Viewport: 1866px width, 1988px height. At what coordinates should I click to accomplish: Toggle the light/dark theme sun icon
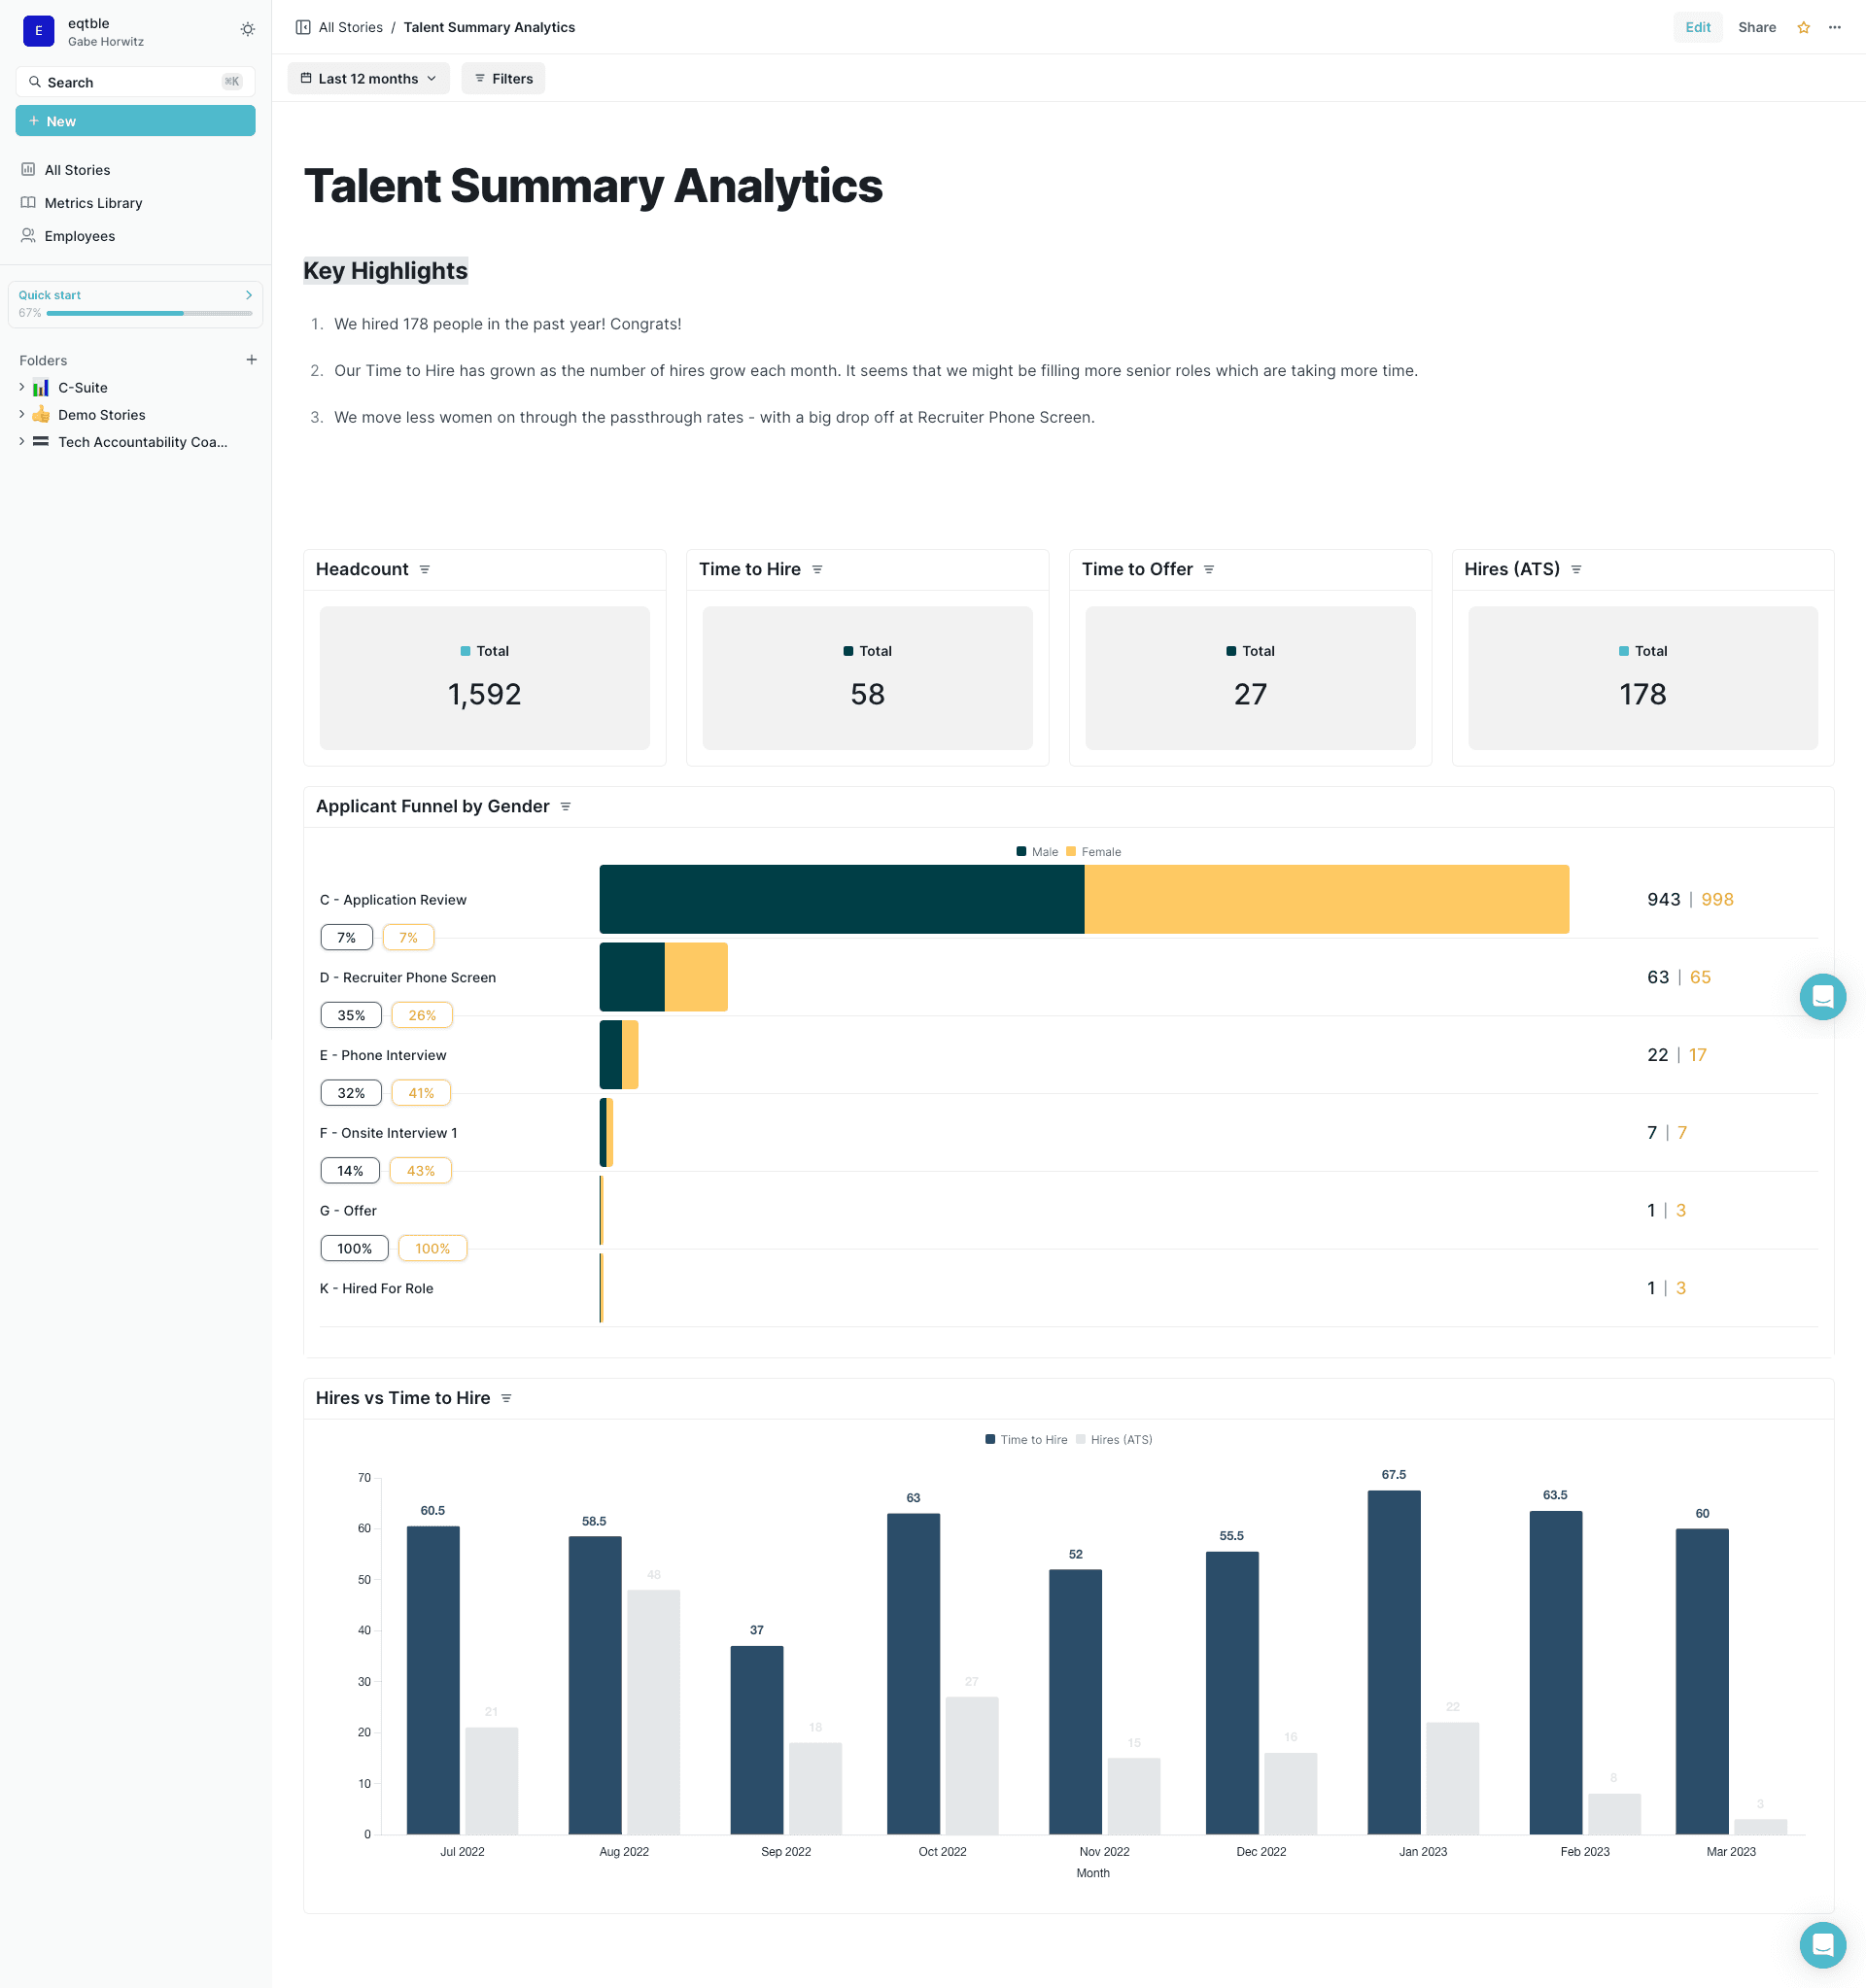pos(247,30)
